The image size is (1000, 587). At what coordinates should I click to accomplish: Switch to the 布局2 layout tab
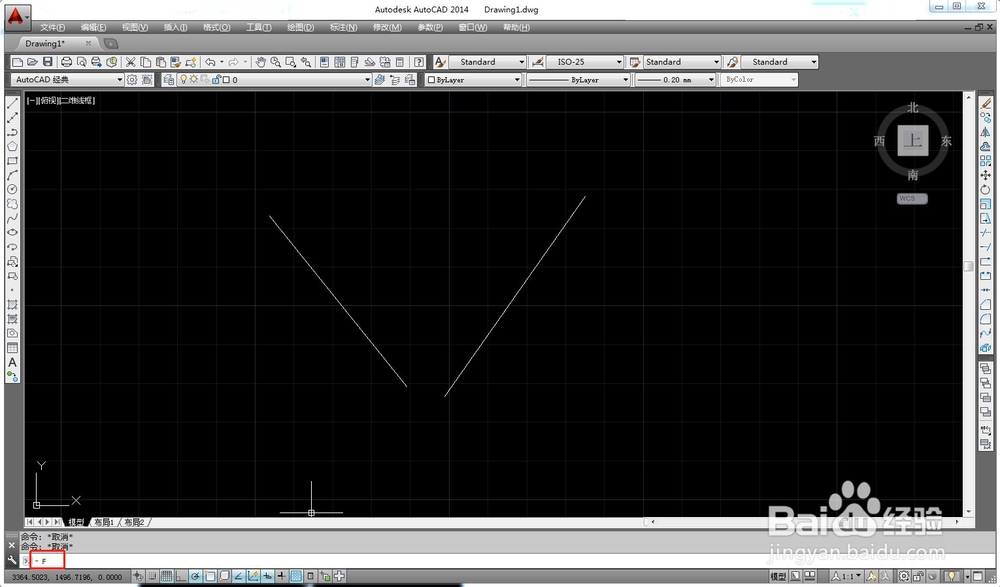(134, 522)
